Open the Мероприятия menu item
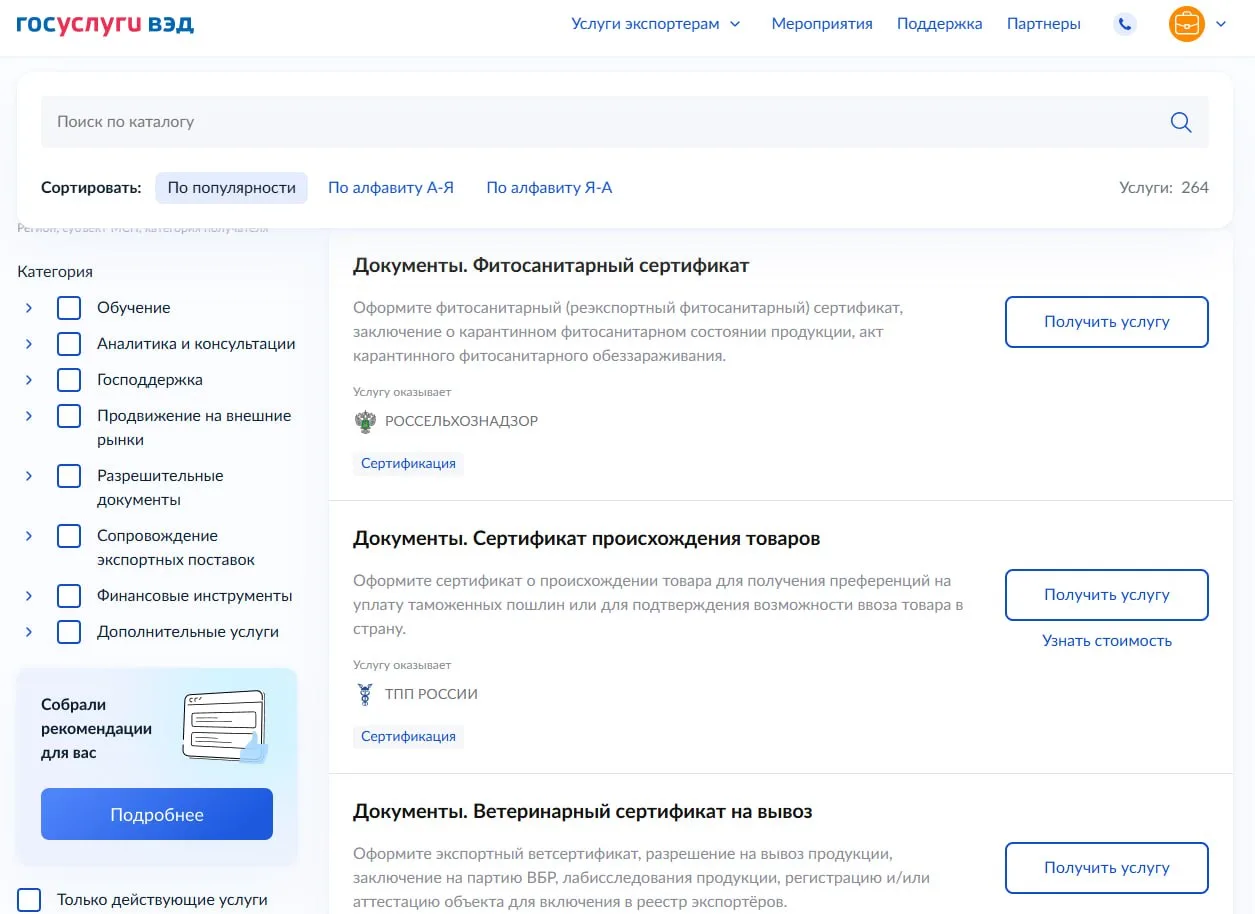This screenshot has height=914, width=1255. (822, 24)
